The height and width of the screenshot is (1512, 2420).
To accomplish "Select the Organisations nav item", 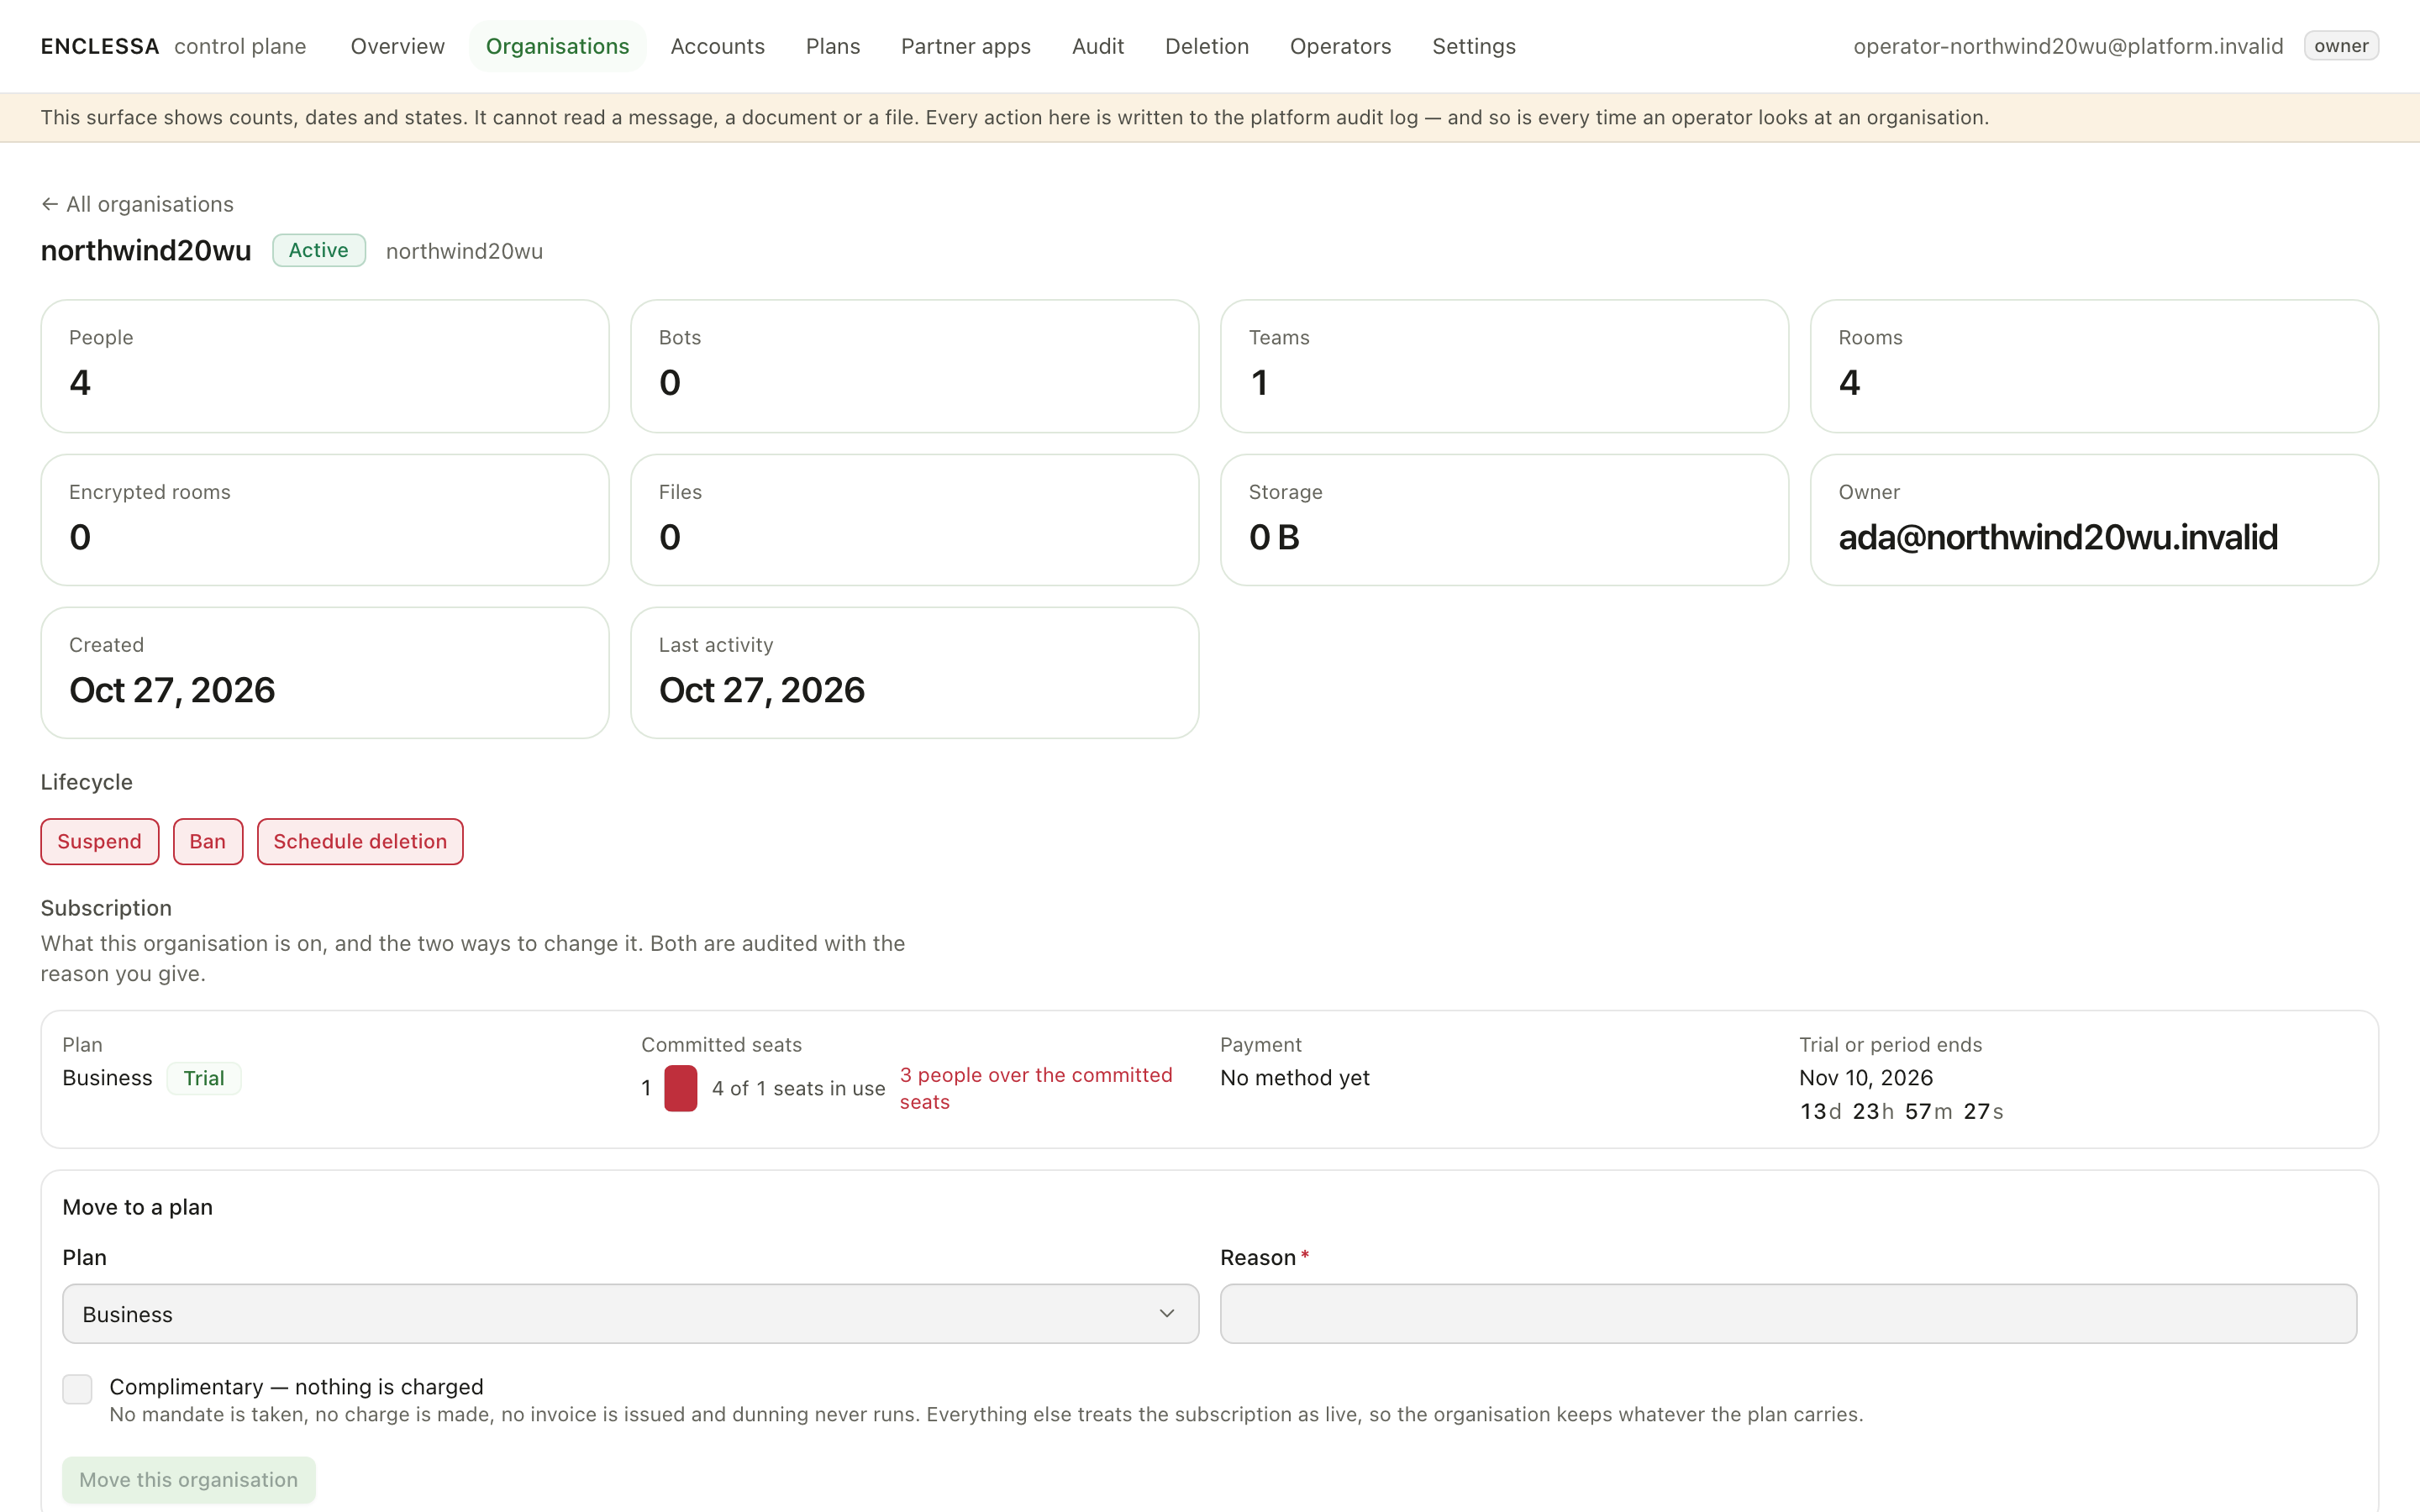I will click(x=557, y=46).
